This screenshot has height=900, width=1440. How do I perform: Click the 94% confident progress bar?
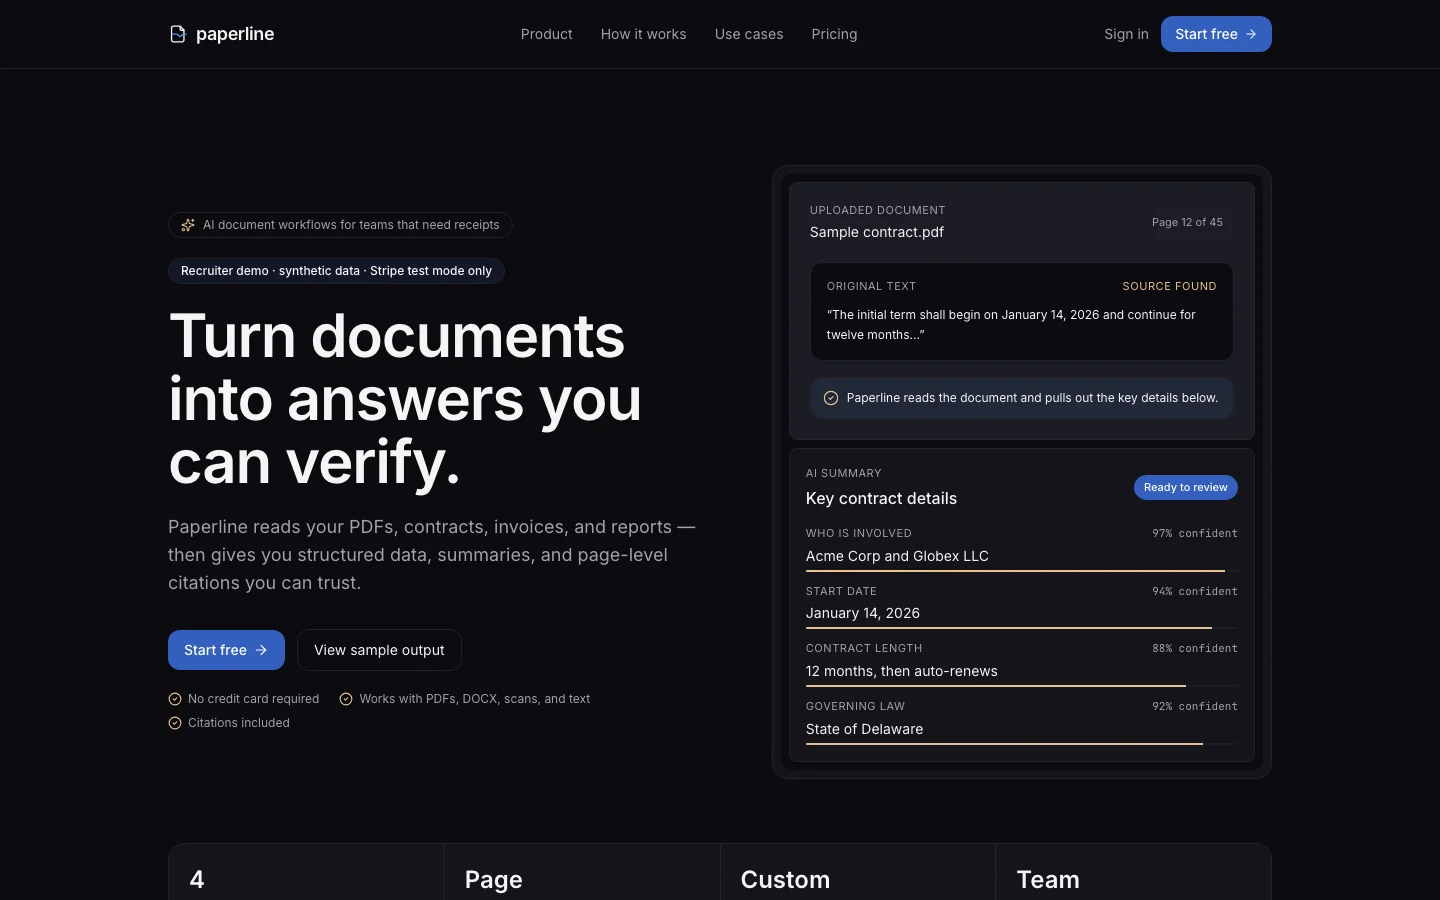1022,628
